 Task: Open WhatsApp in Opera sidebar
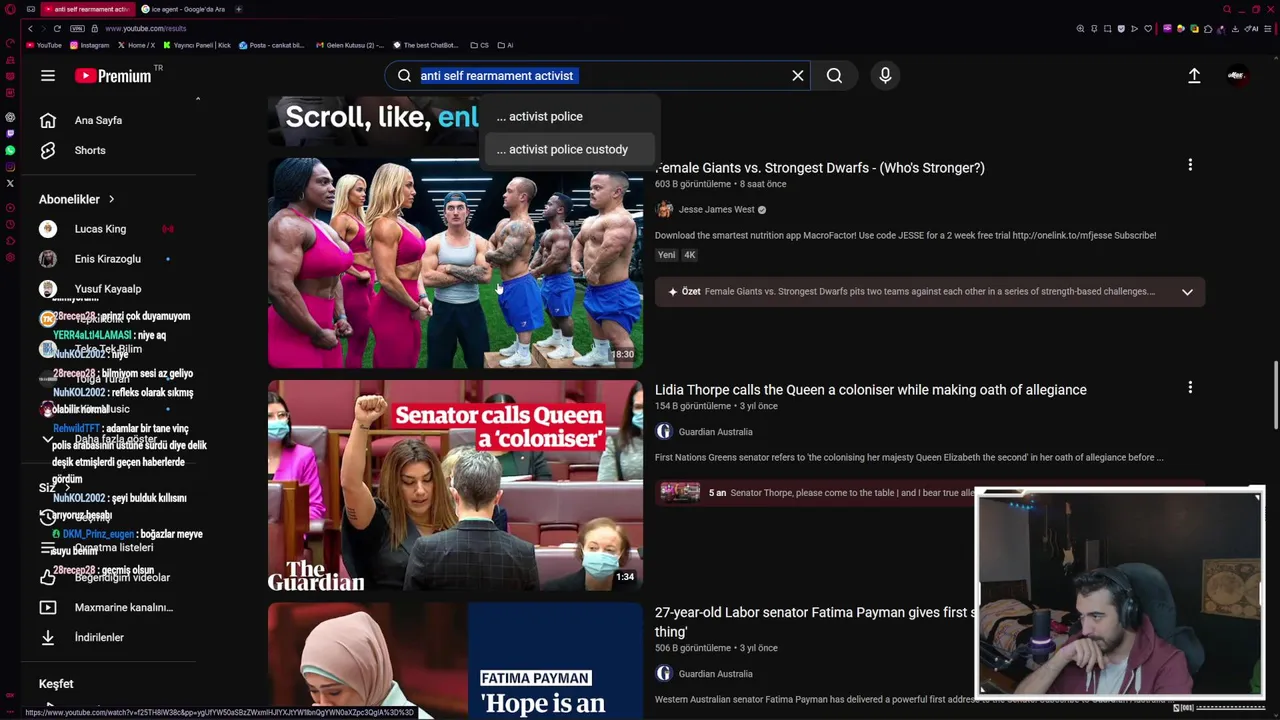pos(10,150)
